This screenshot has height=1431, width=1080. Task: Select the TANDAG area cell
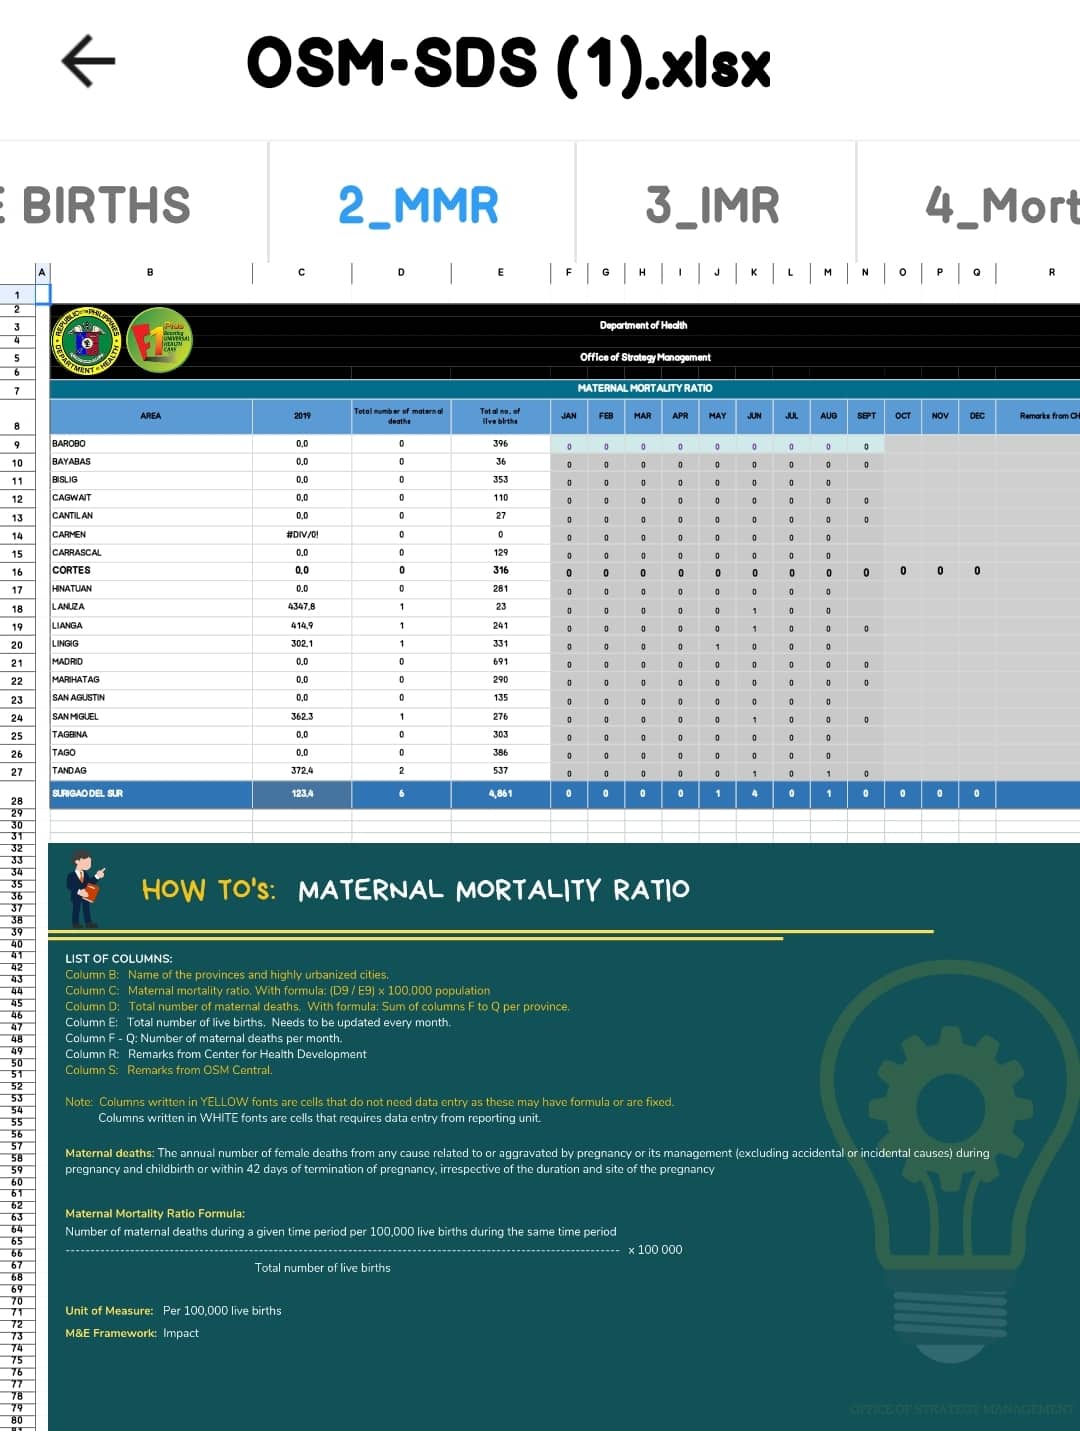(151, 770)
